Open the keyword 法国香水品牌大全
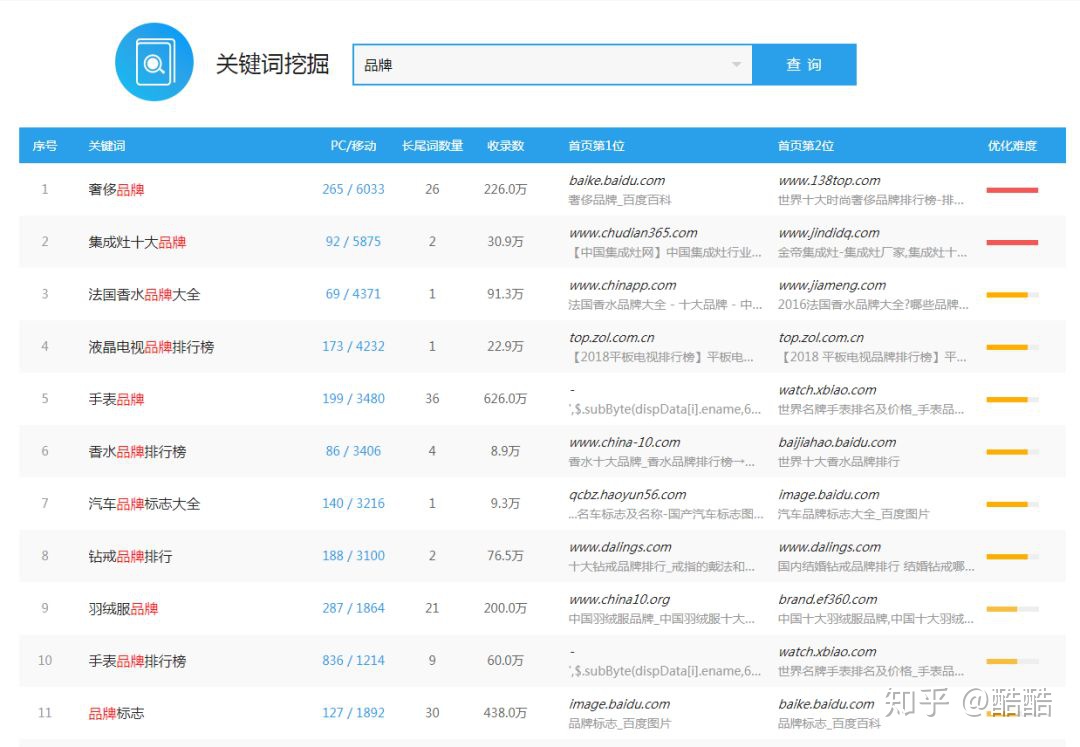 coord(144,294)
